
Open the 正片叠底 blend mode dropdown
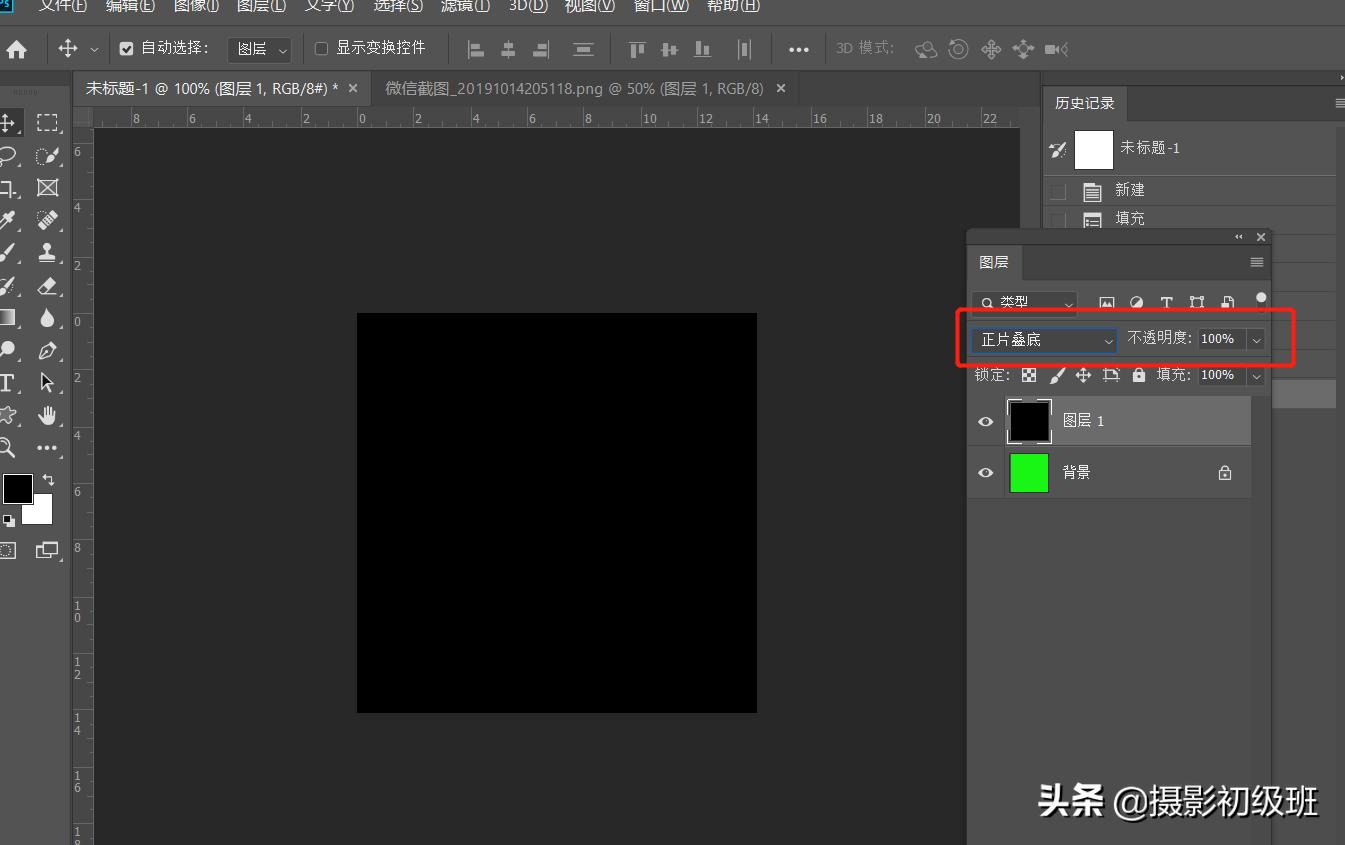(1043, 340)
